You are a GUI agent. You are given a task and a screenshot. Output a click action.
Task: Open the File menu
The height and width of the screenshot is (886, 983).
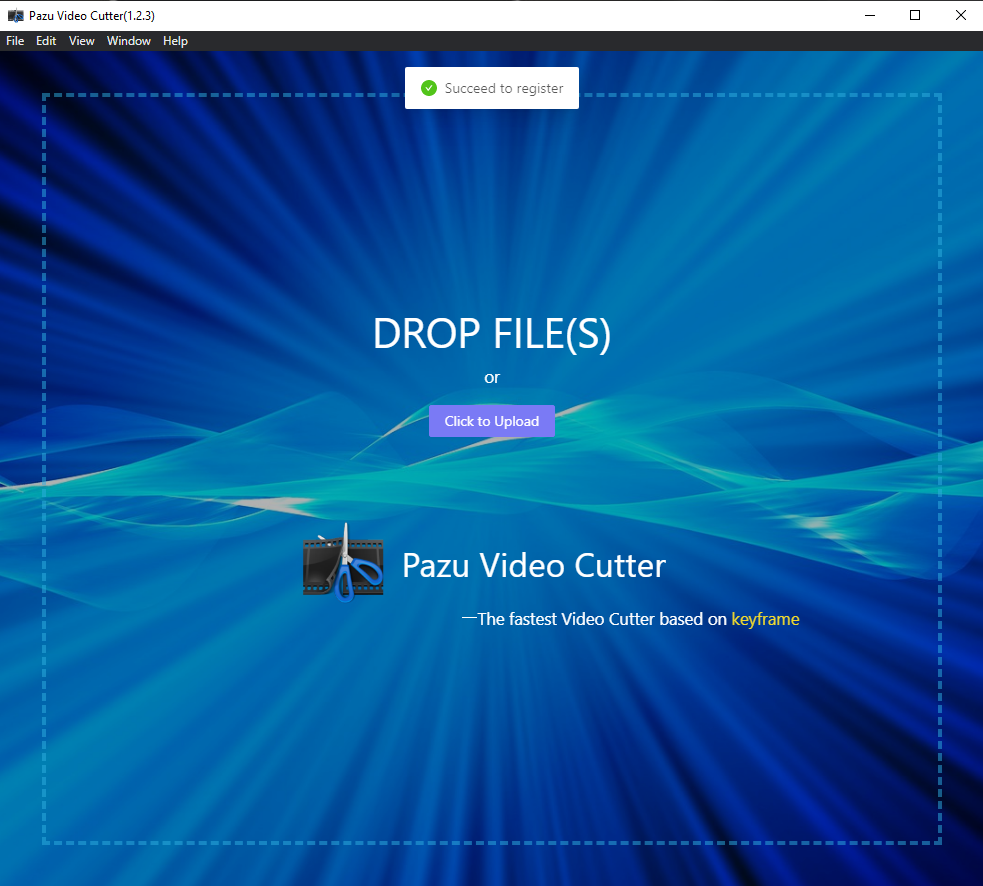click(15, 41)
